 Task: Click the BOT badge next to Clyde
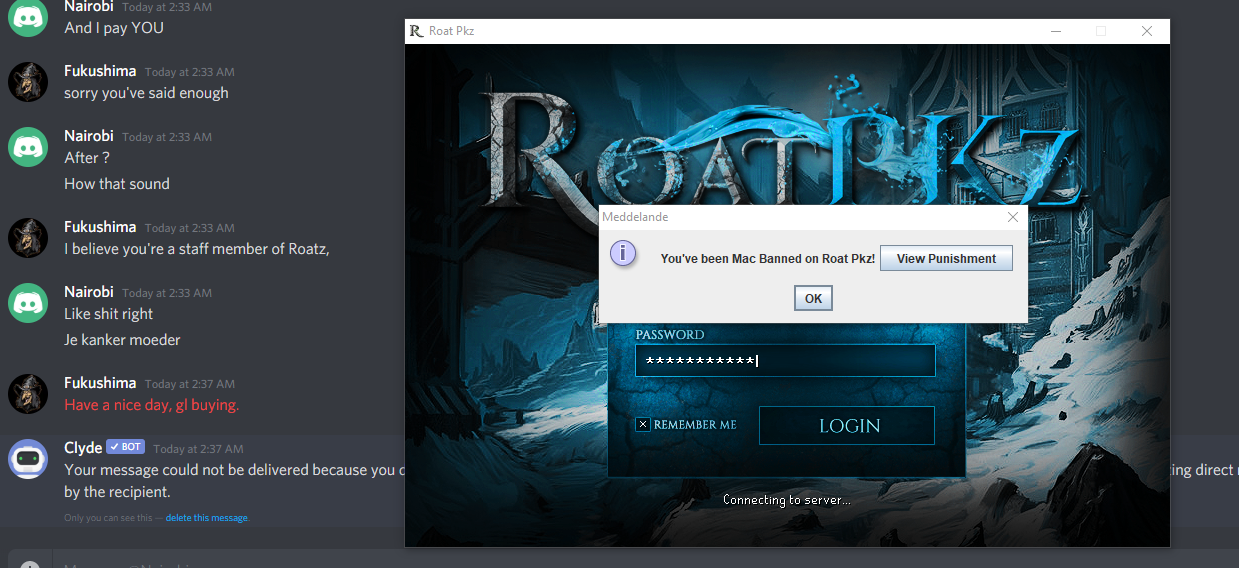tap(126, 447)
